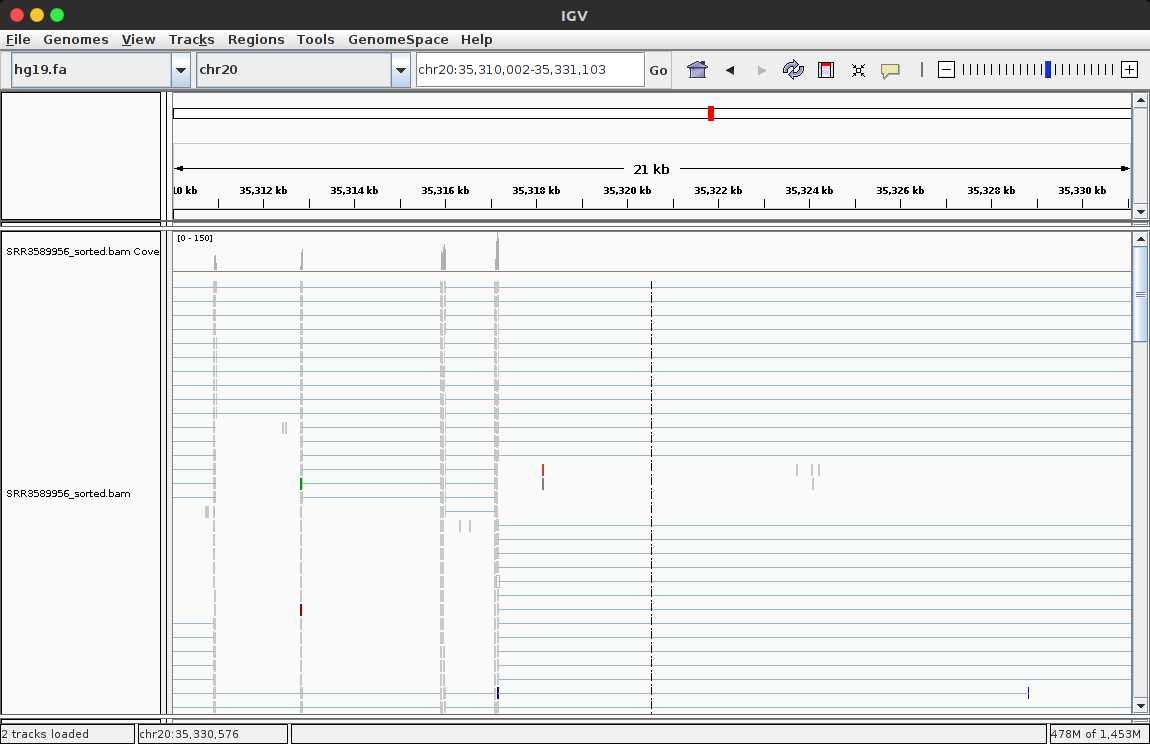The height and width of the screenshot is (744, 1150).
Task: Click the green mismatch mark in the alignments
Action: point(301,484)
